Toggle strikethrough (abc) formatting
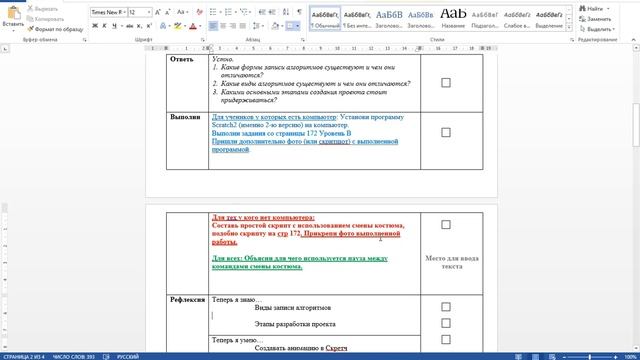 click(130, 26)
